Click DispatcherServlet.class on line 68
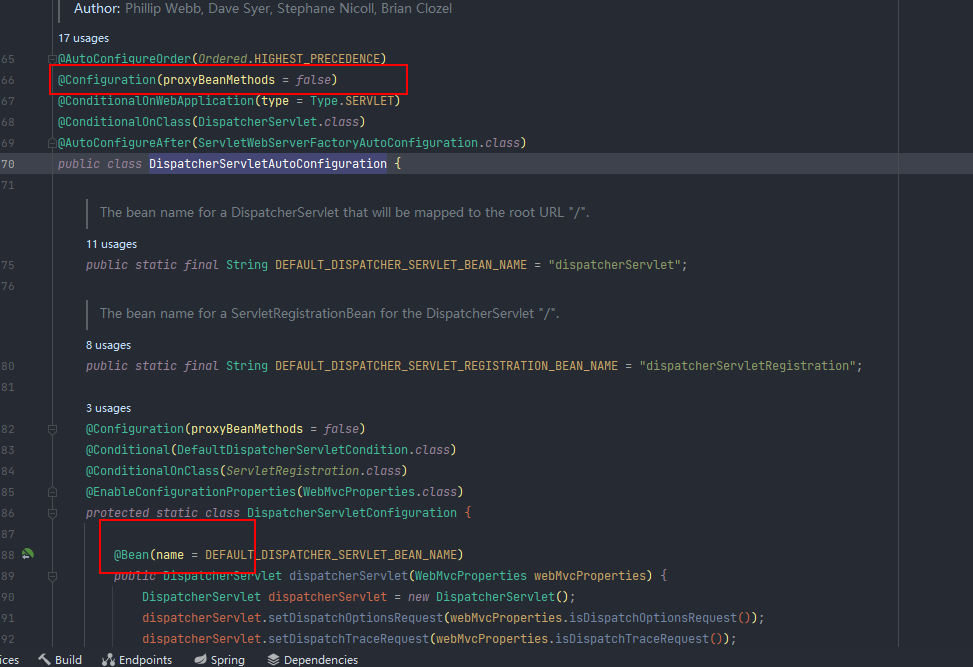The image size is (973, 667). (x=278, y=122)
